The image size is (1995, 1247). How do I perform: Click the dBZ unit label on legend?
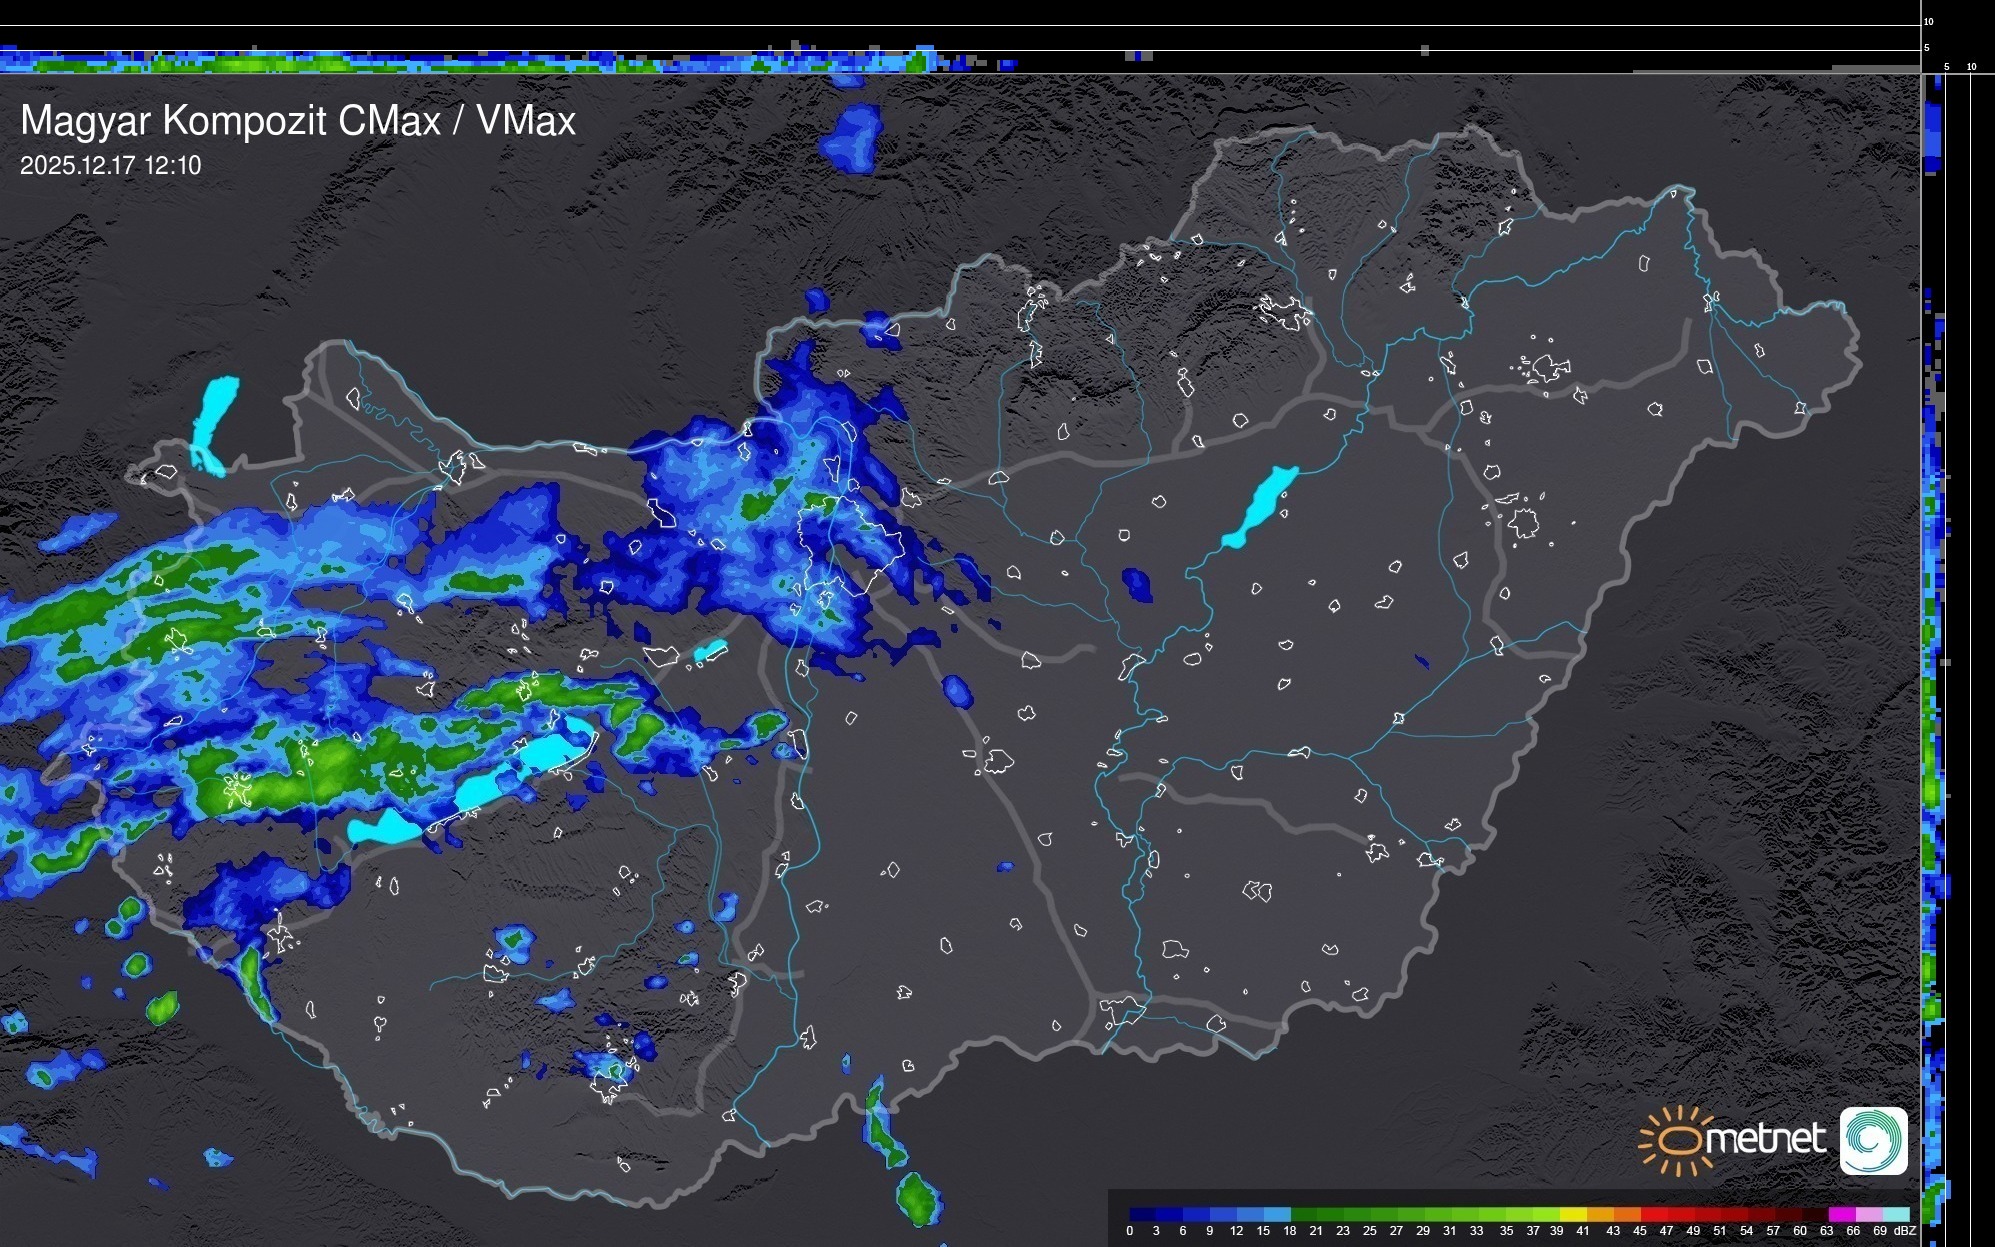pos(1905,1231)
